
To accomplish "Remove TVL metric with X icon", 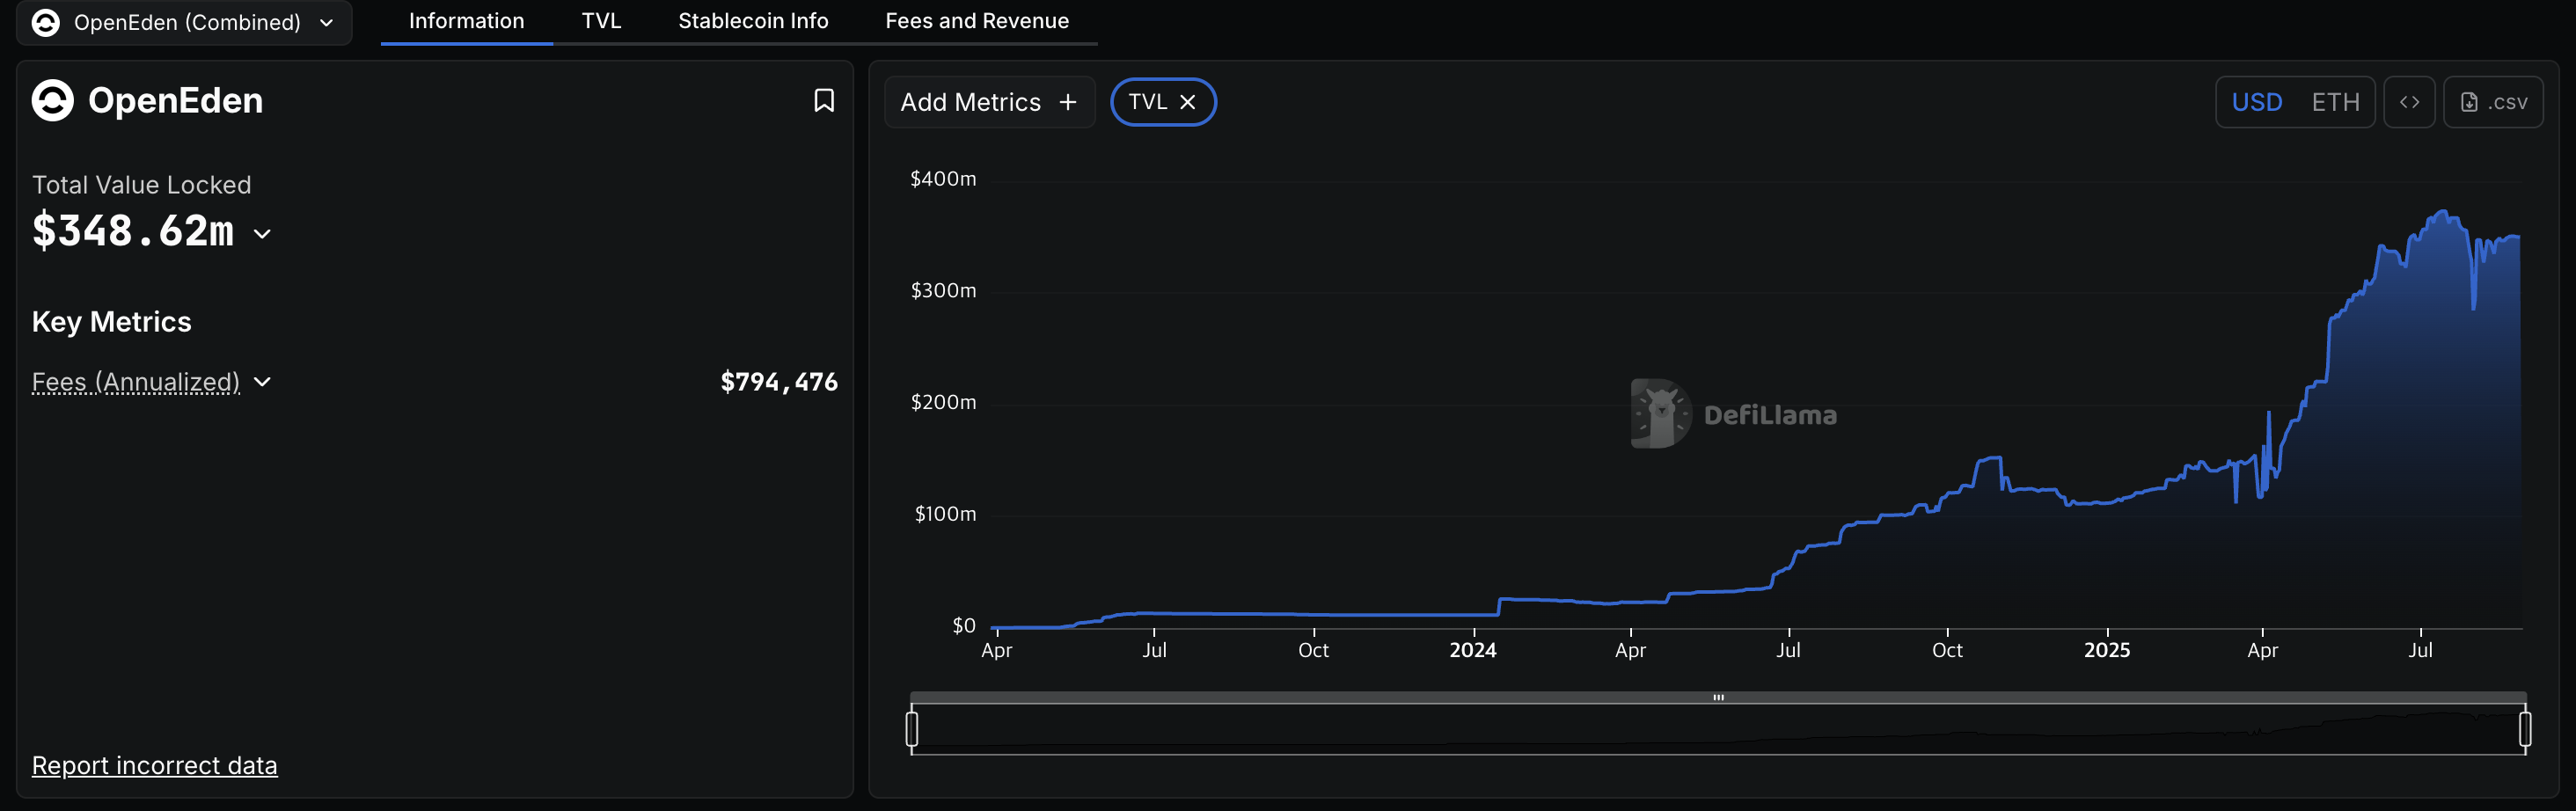I will [x=1187, y=102].
